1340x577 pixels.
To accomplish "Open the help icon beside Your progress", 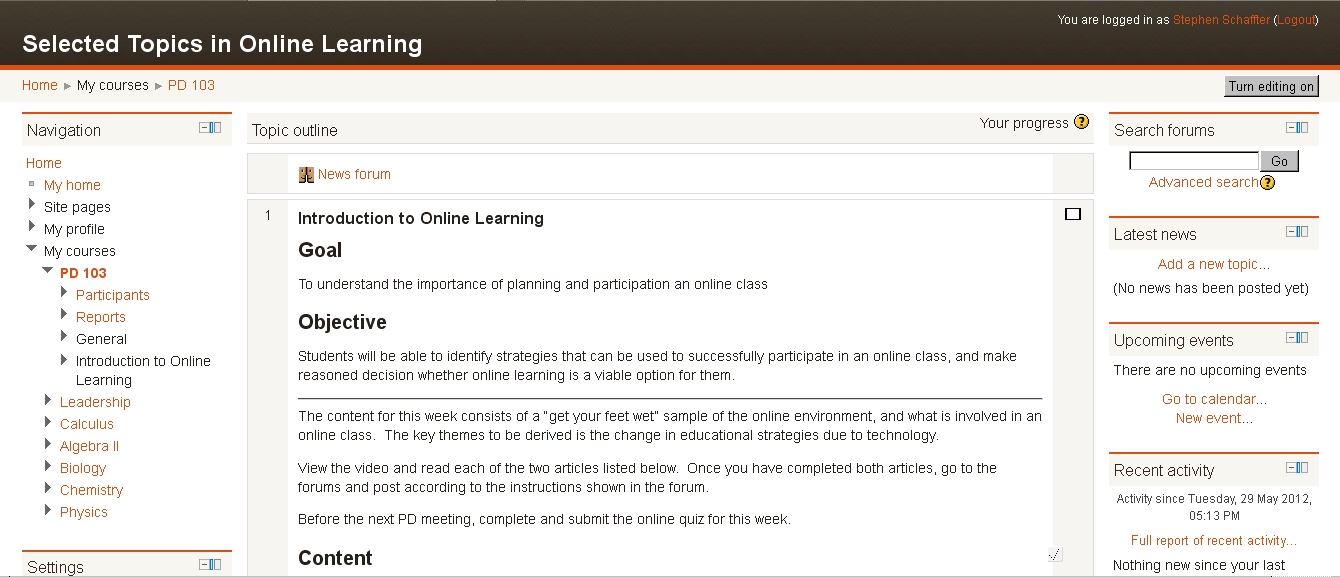I will pyautogui.click(x=1081, y=123).
